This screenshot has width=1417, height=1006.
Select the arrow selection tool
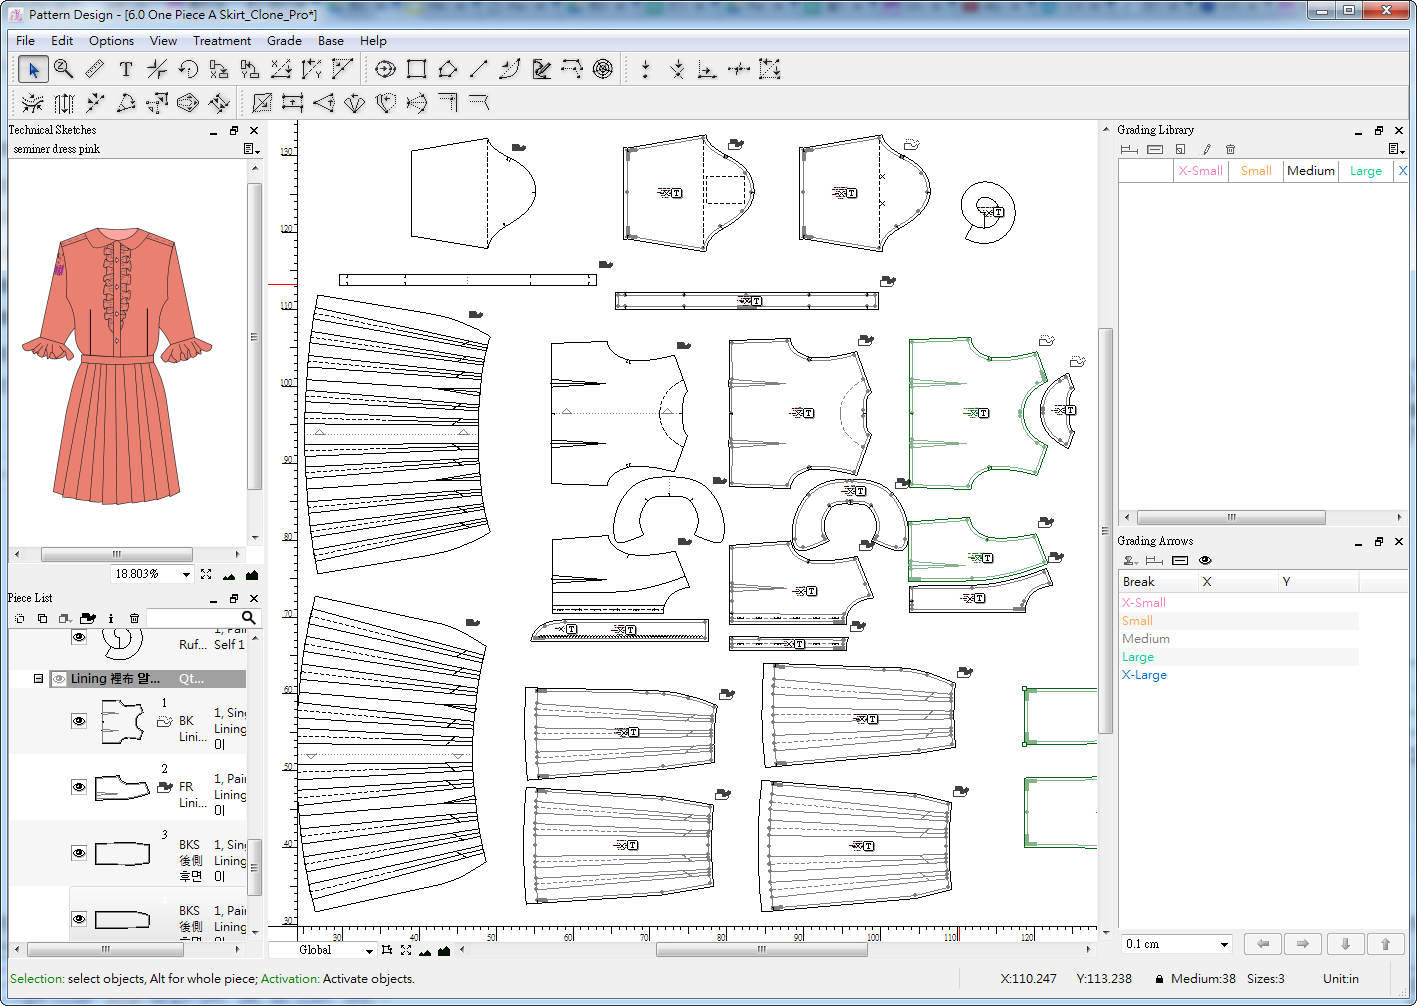click(32, 69)
